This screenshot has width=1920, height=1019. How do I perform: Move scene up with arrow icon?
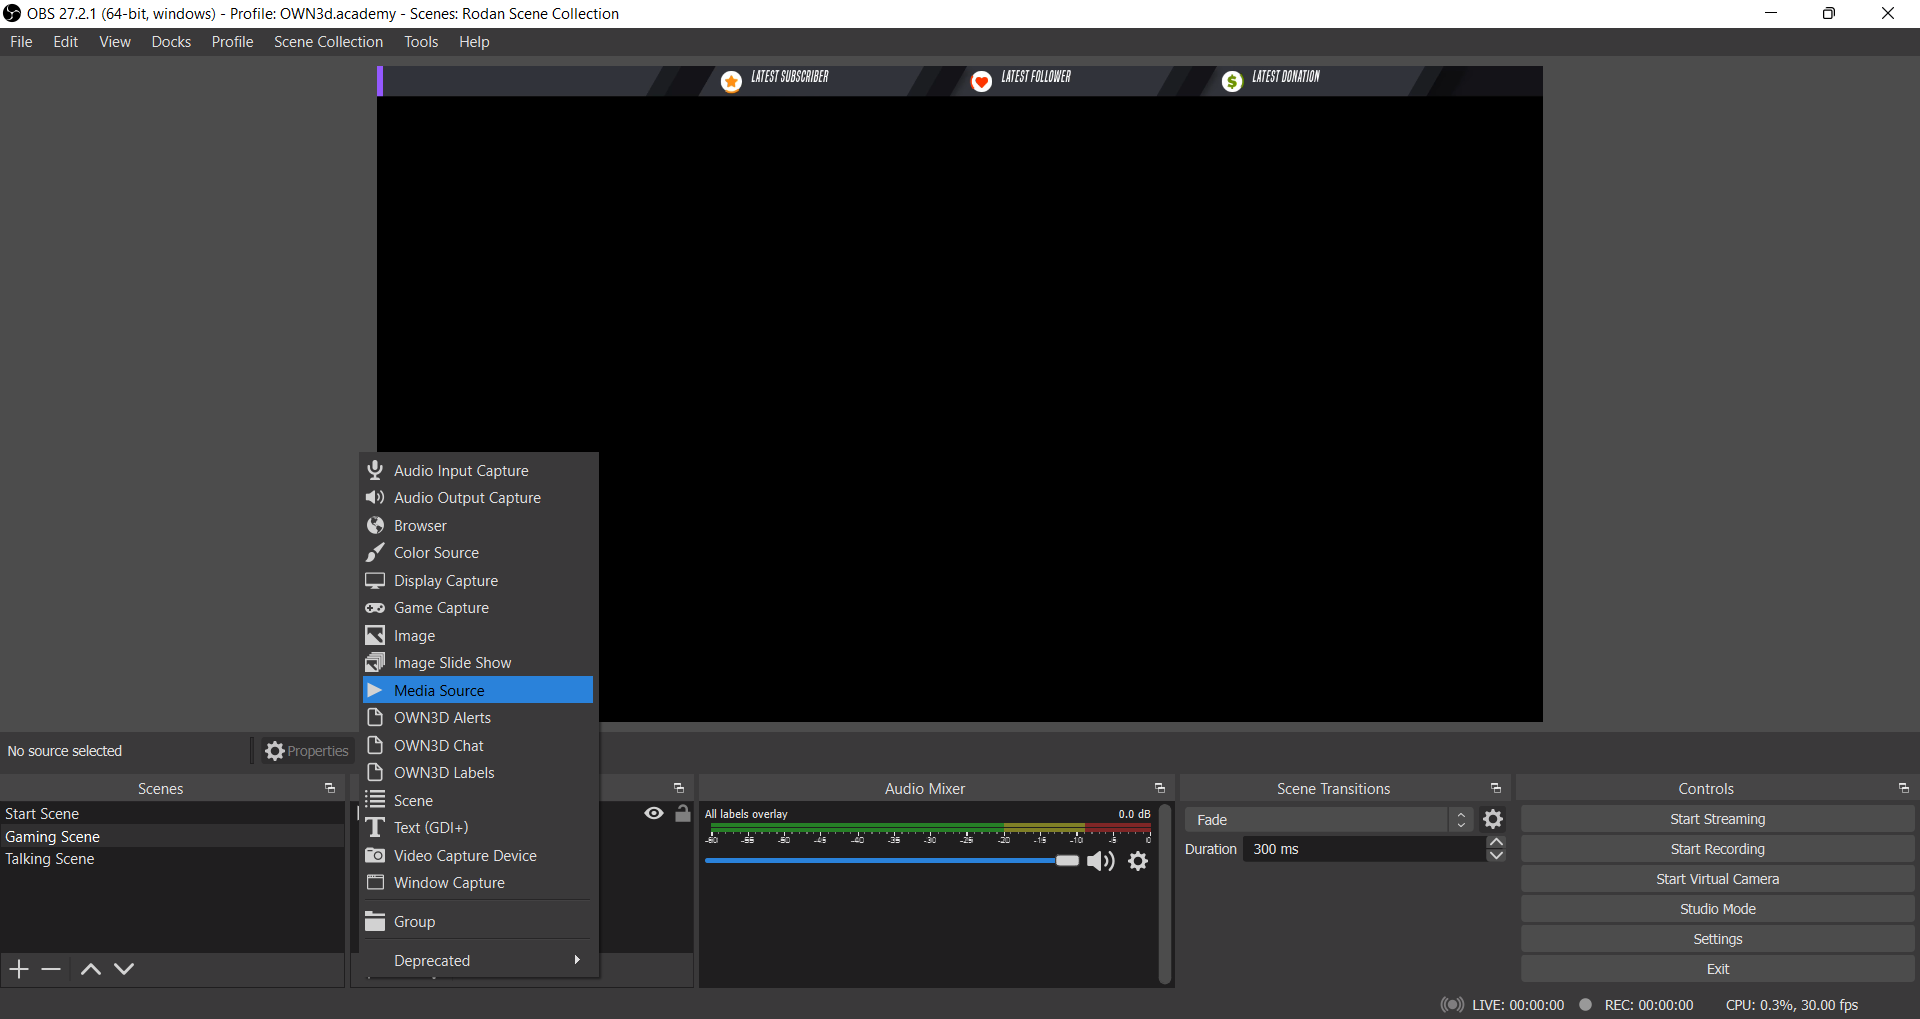pos(90,969)
